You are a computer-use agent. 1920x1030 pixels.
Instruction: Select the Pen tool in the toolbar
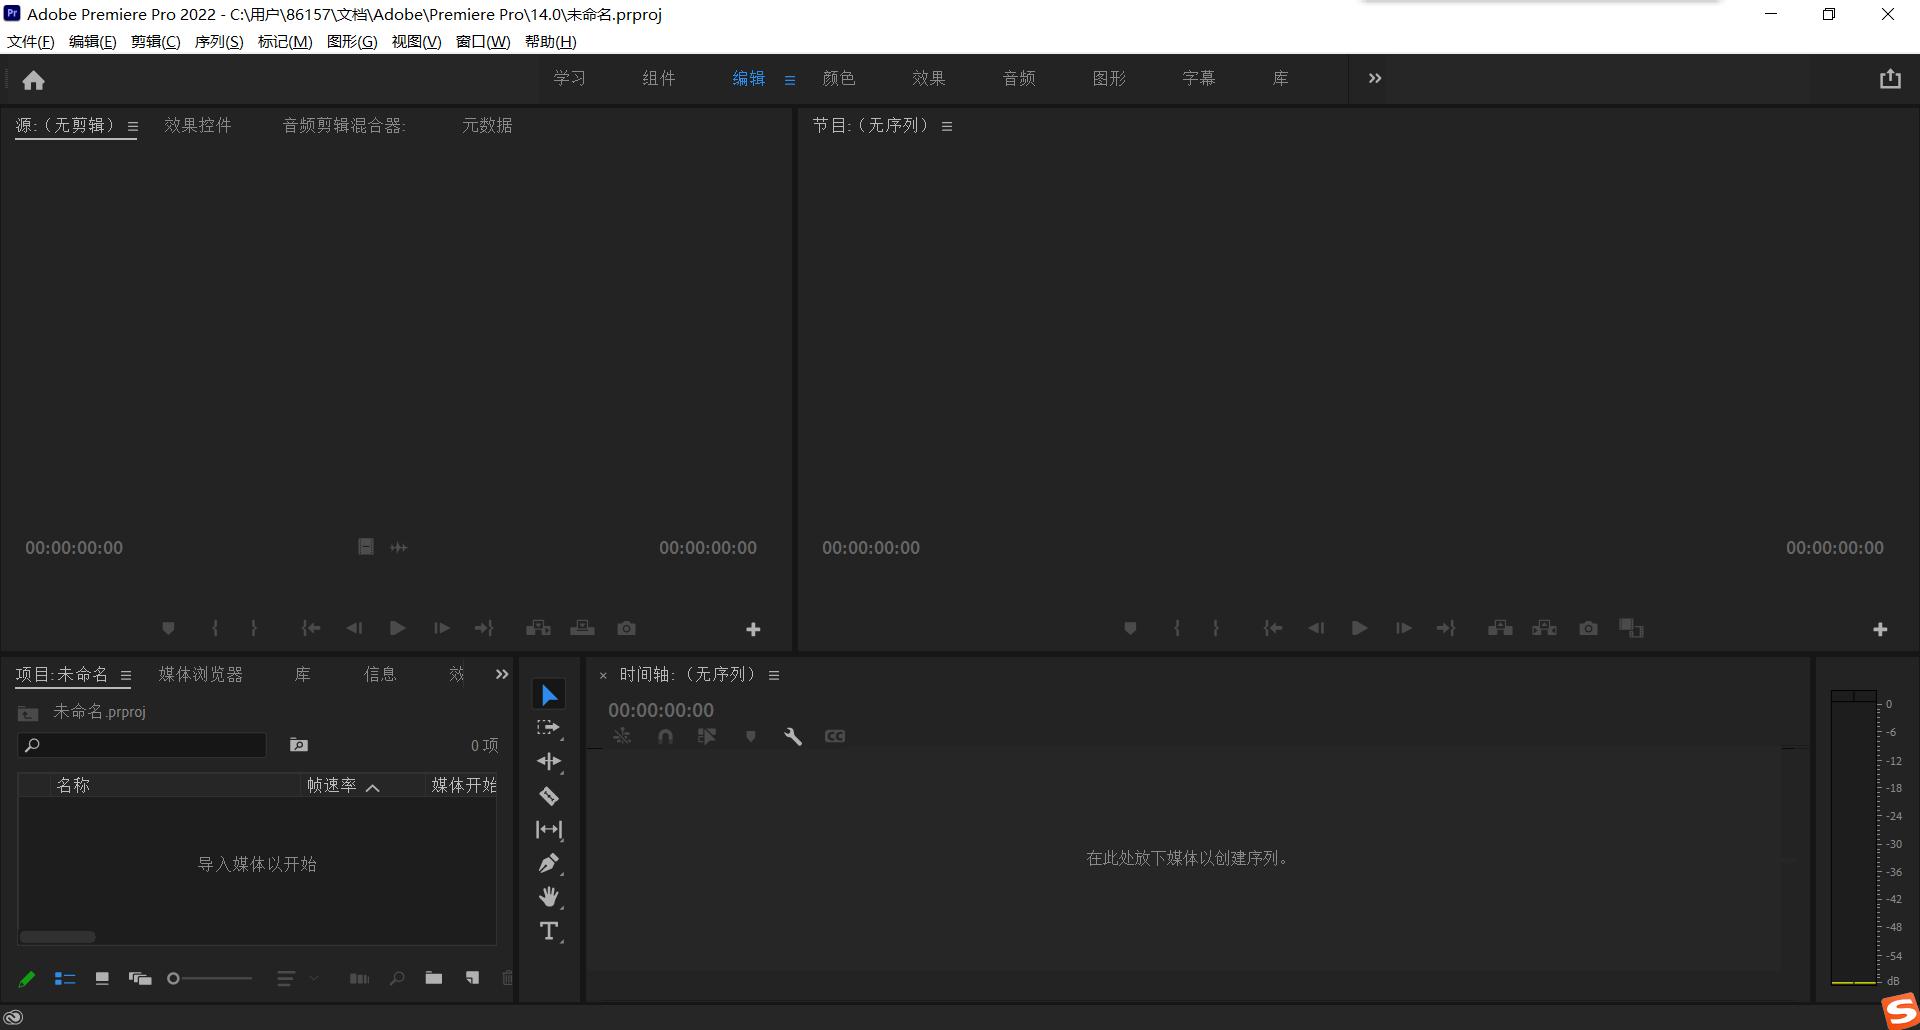click(549, 863)
